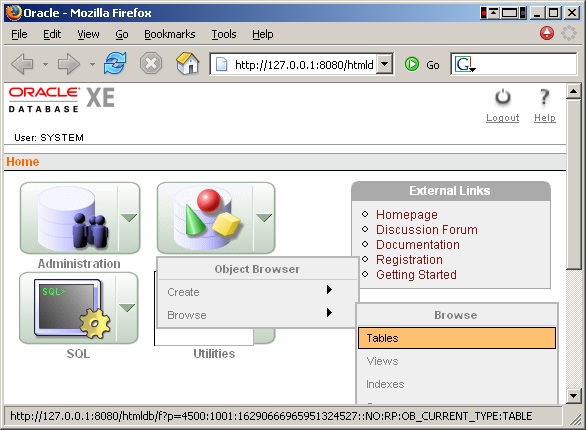Open the Getting Started link
This screenshot has width=586, height=430.
(416, 275)
